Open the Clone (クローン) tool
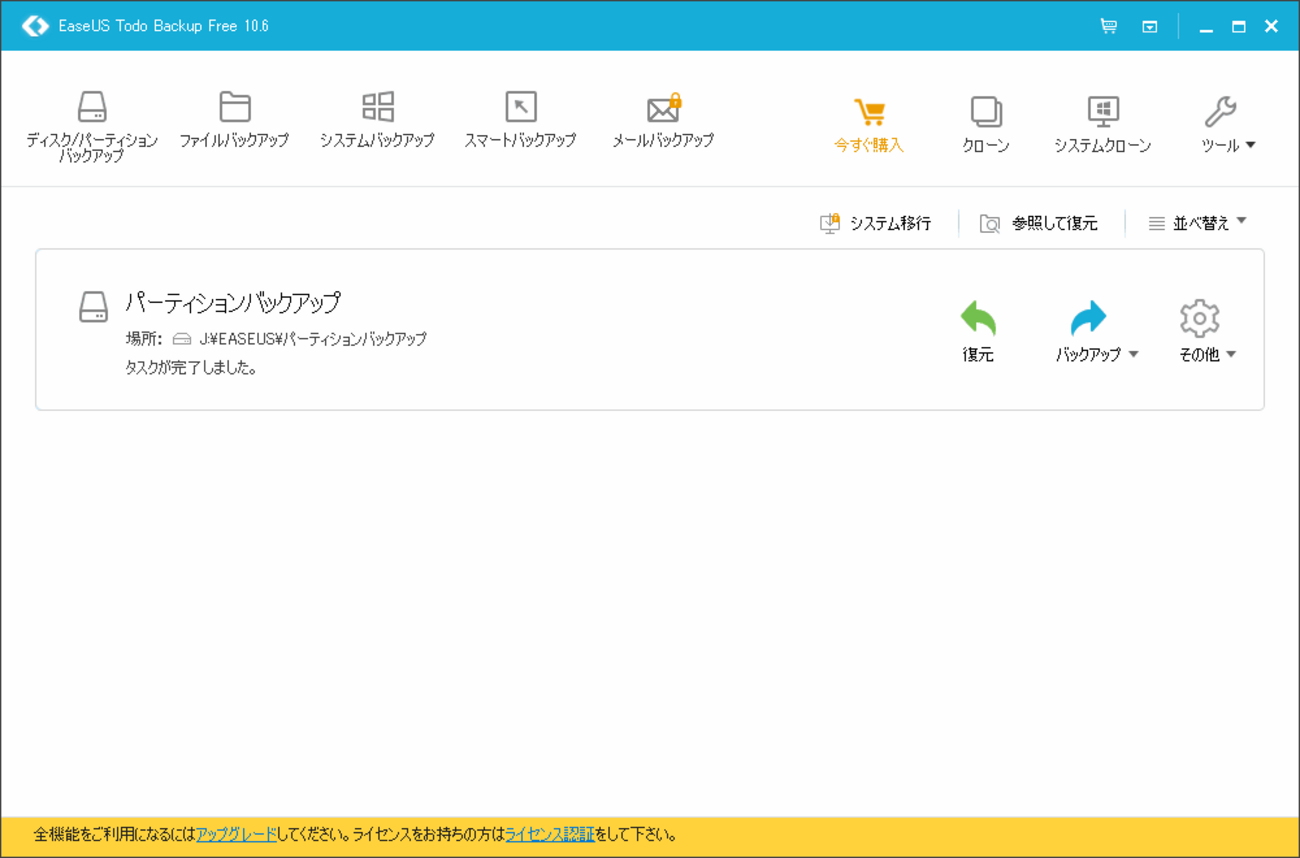 click(986, 125)
